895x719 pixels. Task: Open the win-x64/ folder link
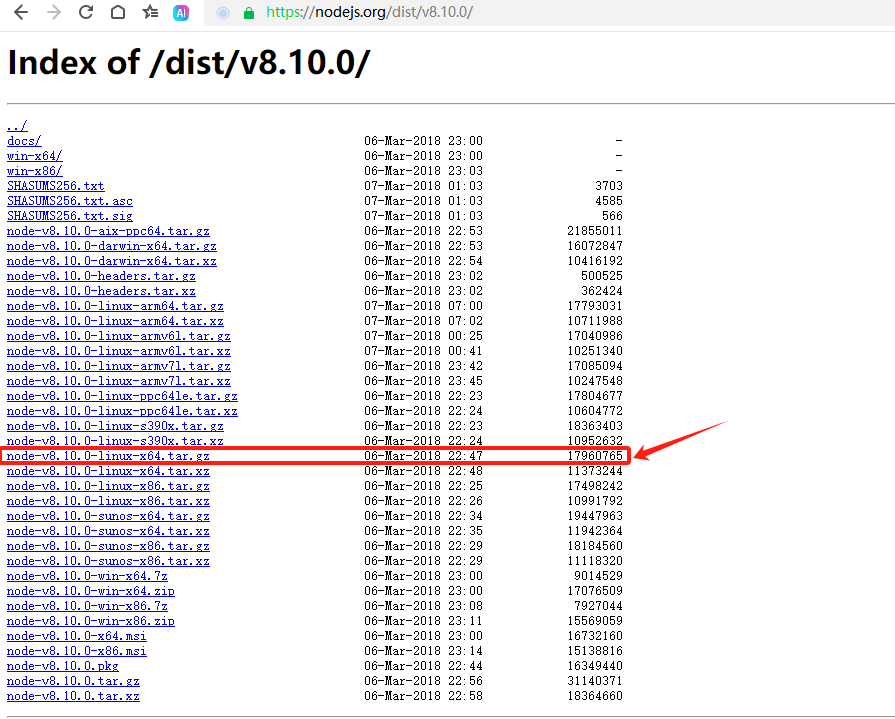point(34,156)
